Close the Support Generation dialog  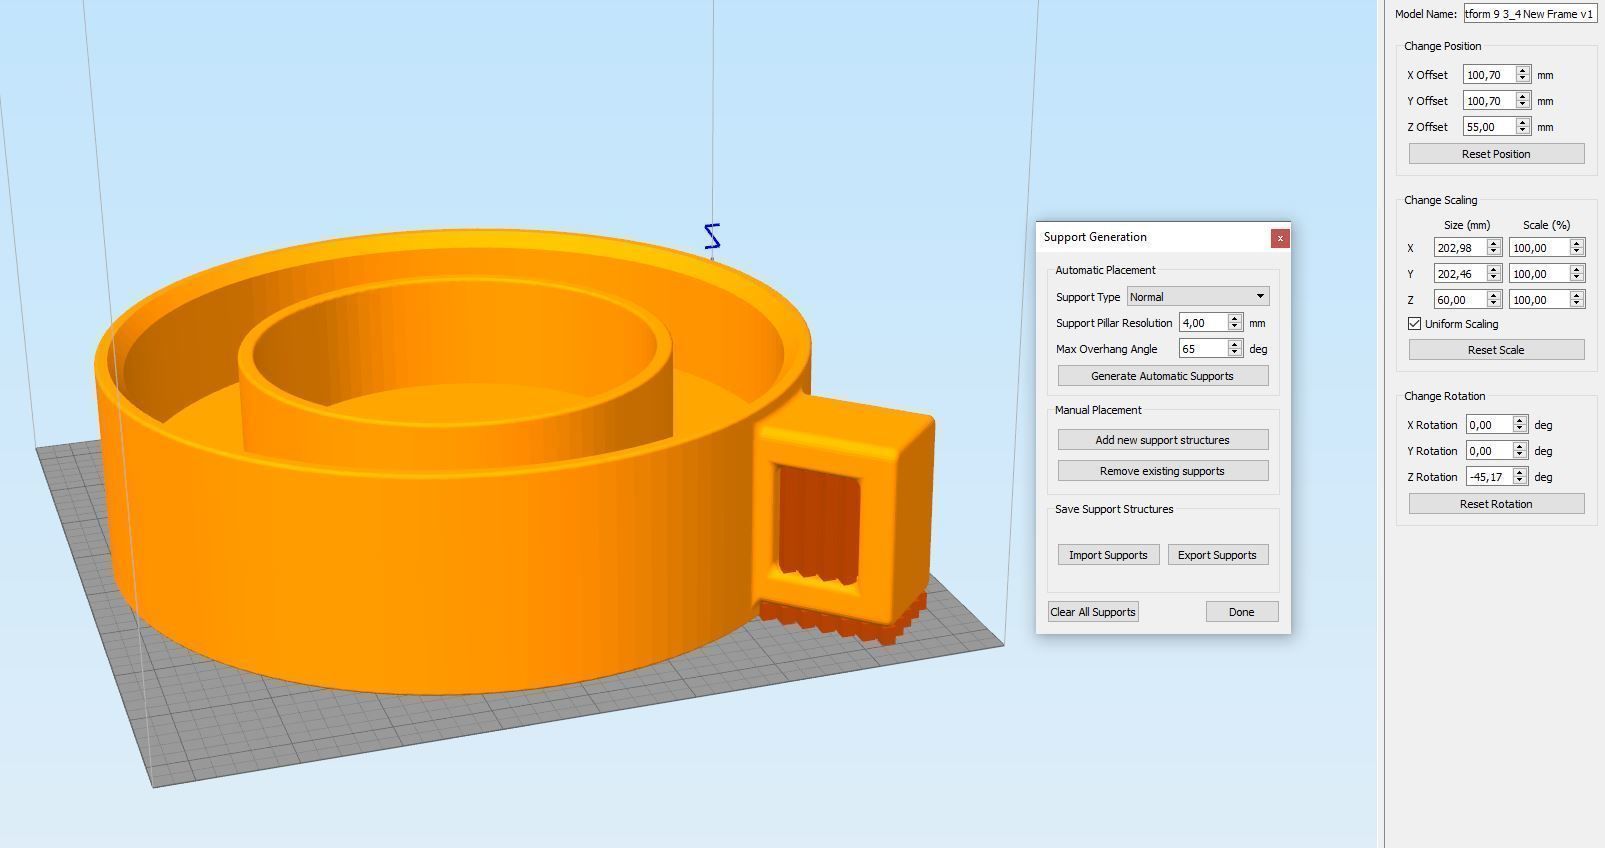[x=1280, y=238]
